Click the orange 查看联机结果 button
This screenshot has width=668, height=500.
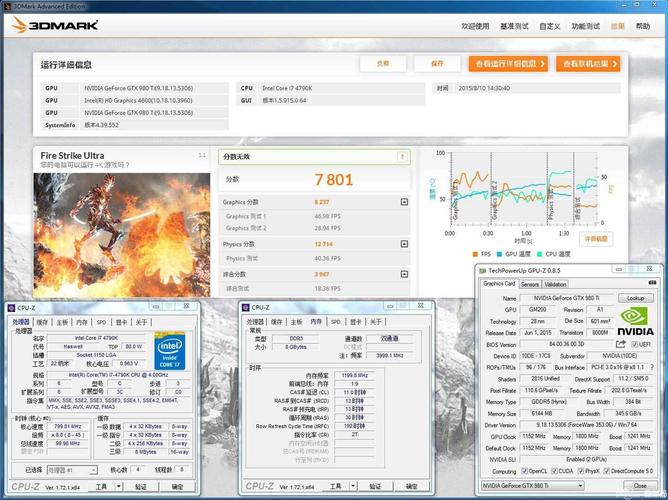pos(588,64)
